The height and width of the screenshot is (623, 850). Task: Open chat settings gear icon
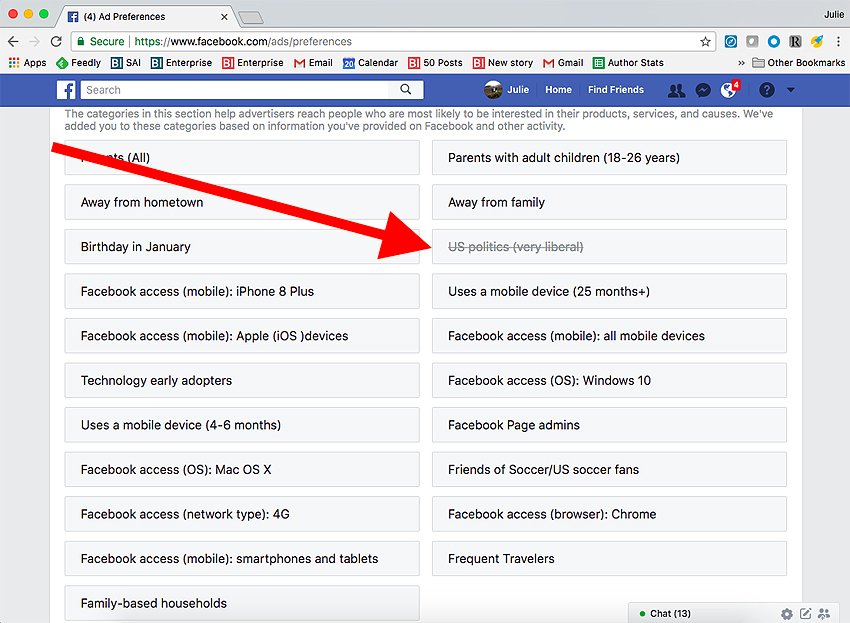click(787, 614)
